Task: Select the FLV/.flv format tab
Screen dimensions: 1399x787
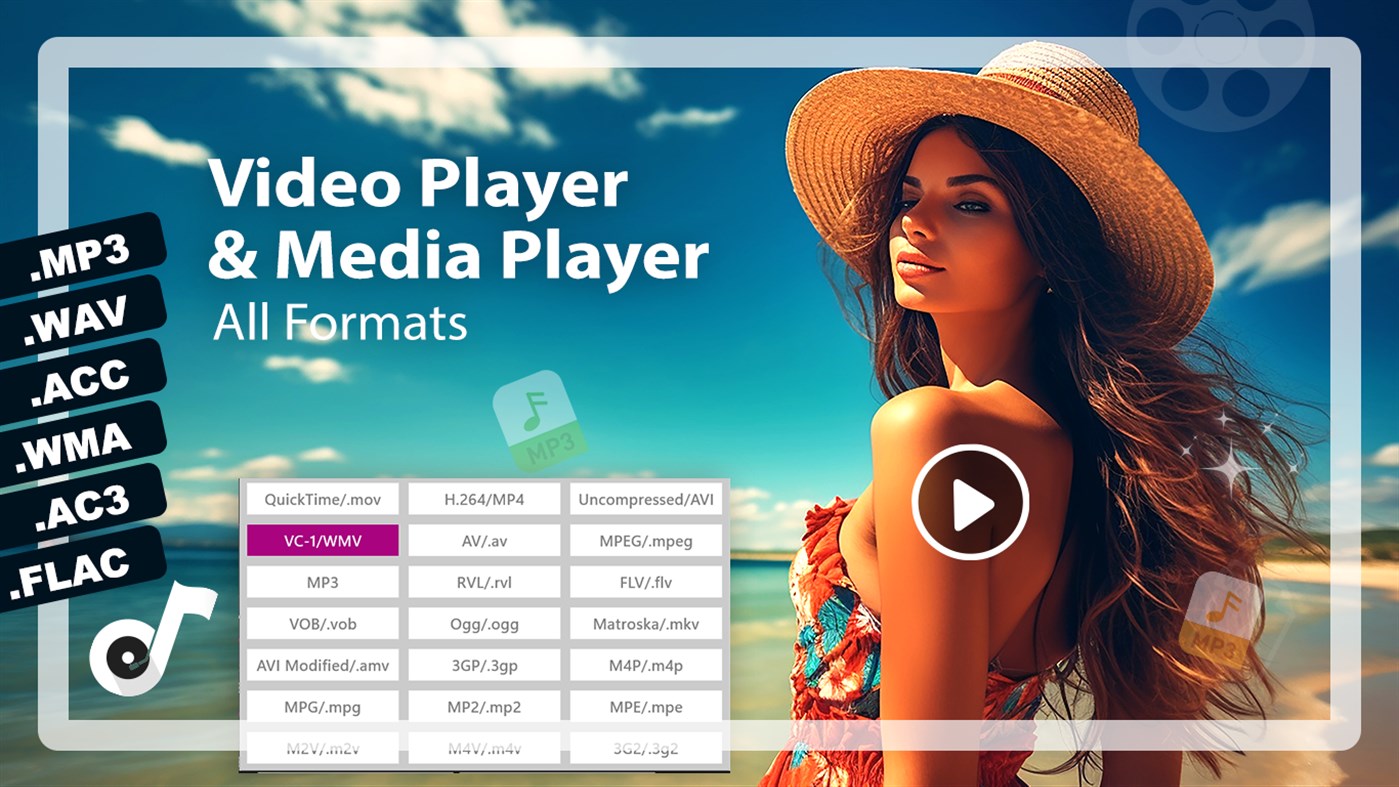Action: [x=645, y=581]
